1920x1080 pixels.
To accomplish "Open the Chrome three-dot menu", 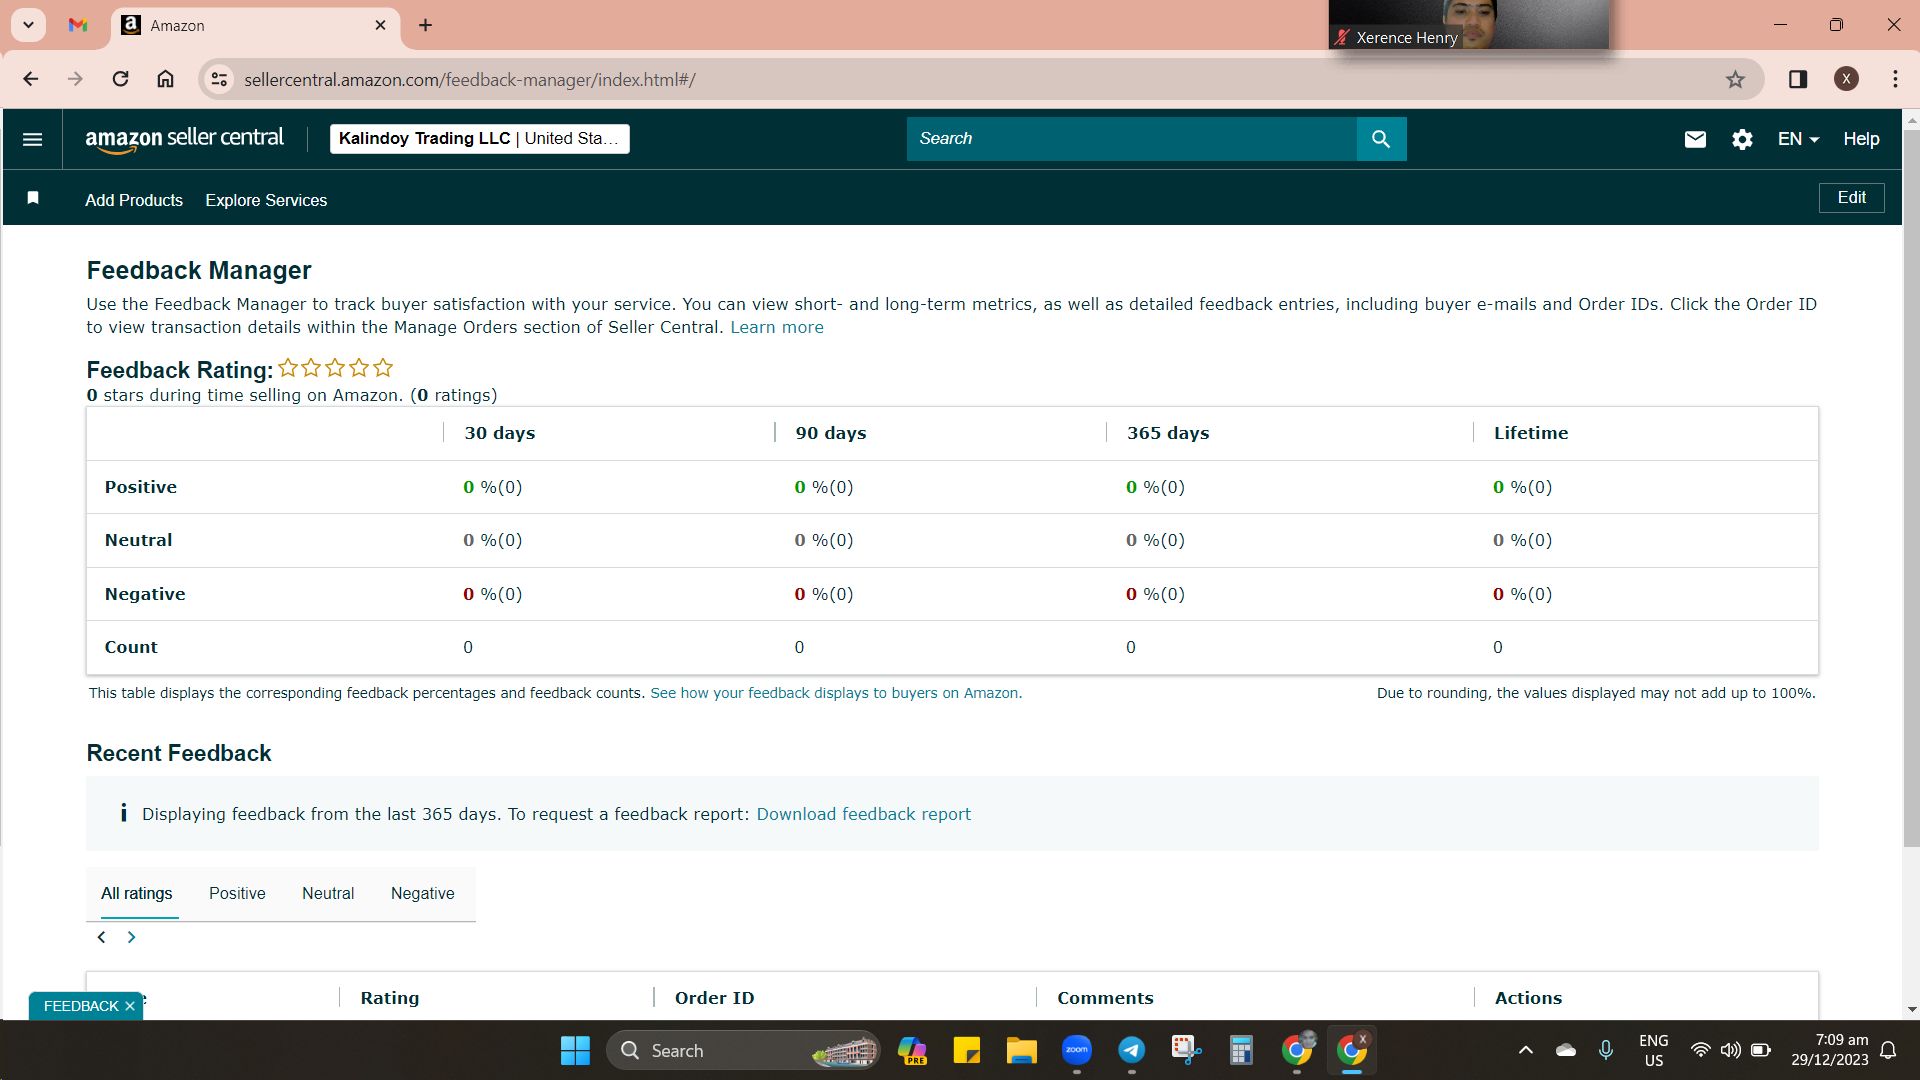I will (x=1895, y=79).
